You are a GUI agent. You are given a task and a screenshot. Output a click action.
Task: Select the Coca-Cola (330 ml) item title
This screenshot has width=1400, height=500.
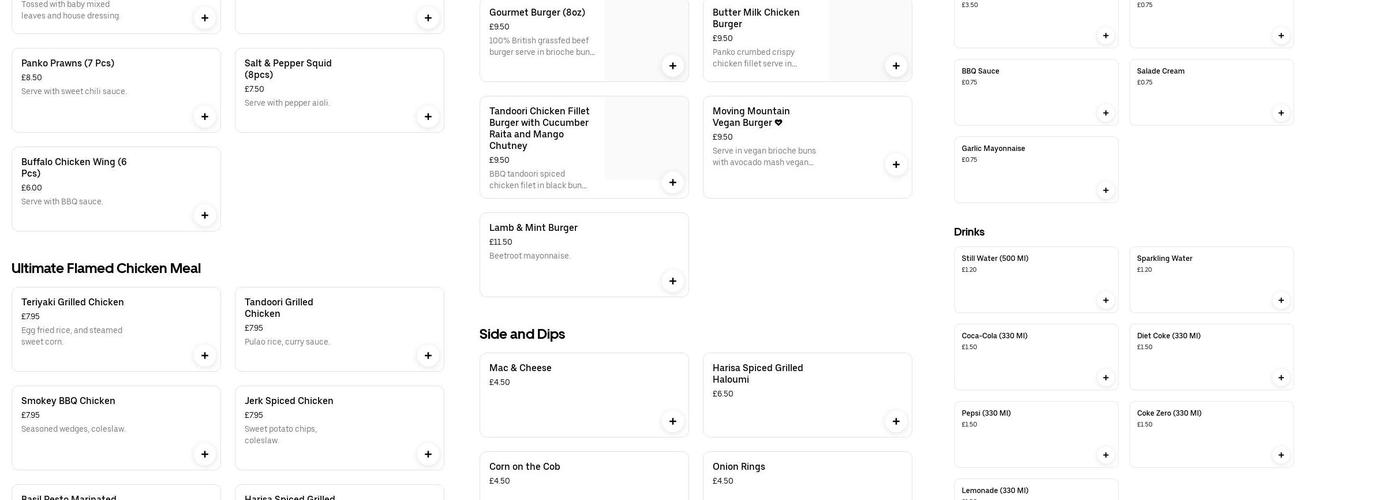tap(994, 336)
